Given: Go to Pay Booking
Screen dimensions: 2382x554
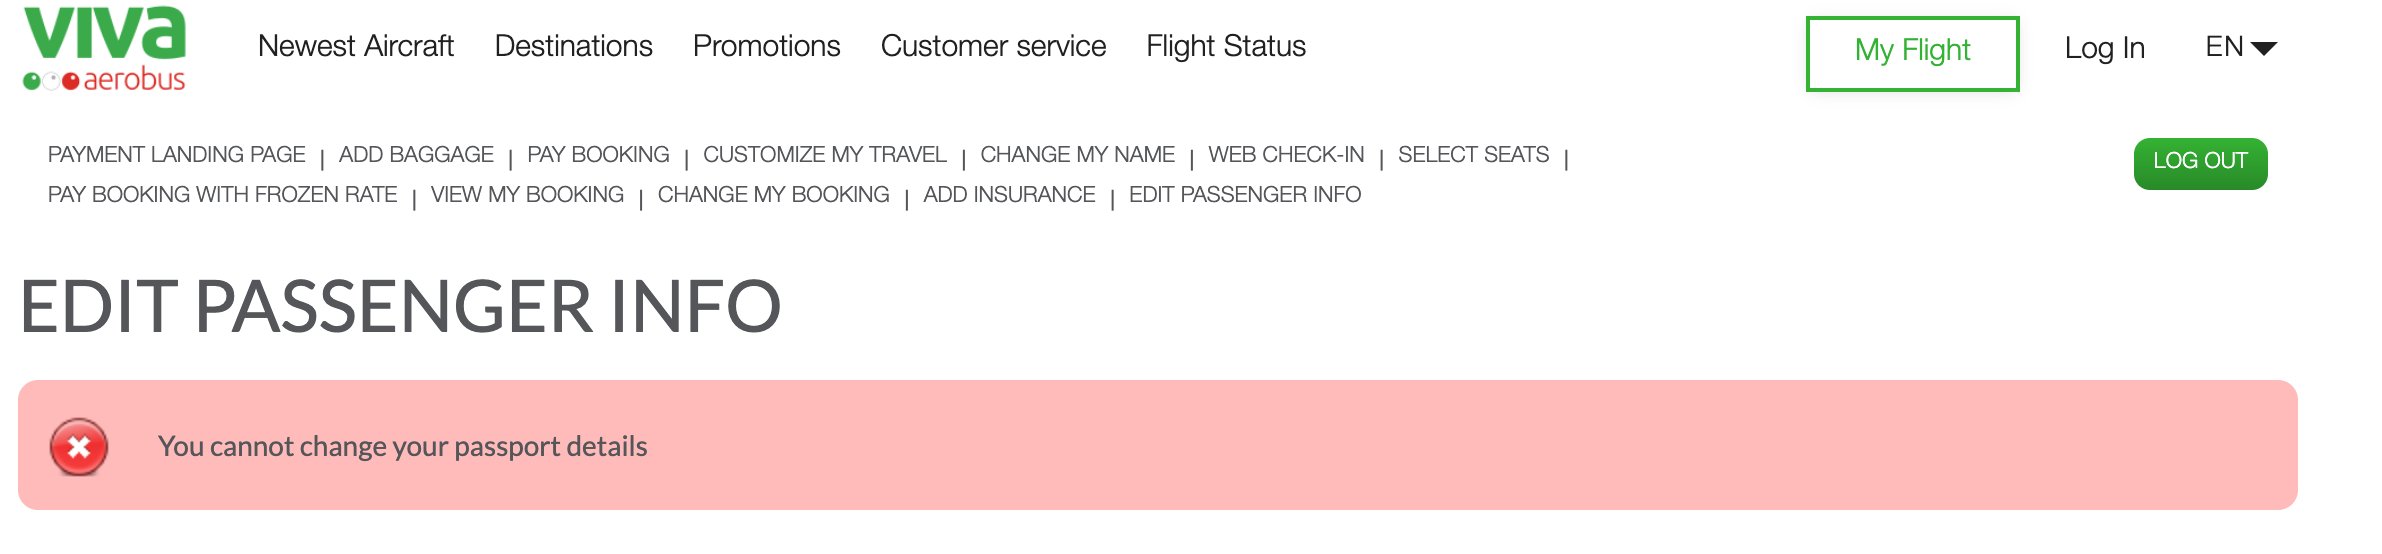Looking at the screenshot, I should pos(598,155).
